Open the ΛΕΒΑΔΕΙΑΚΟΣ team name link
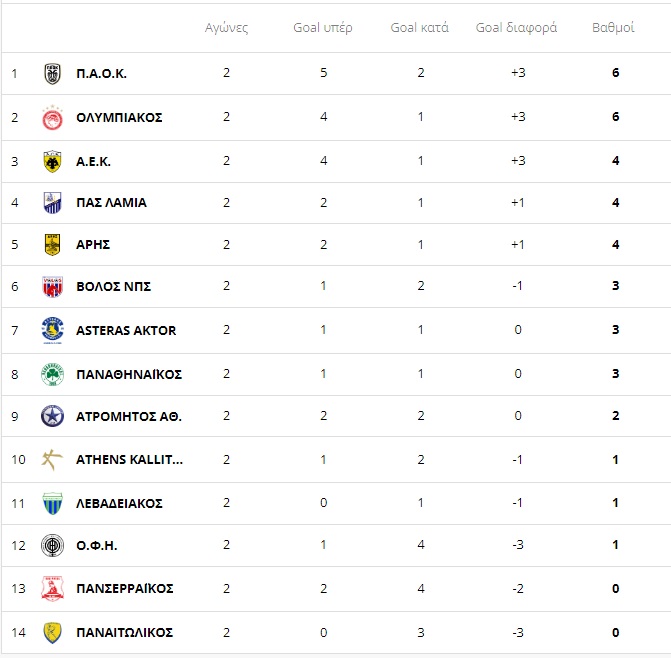 (x=119, y=504)
